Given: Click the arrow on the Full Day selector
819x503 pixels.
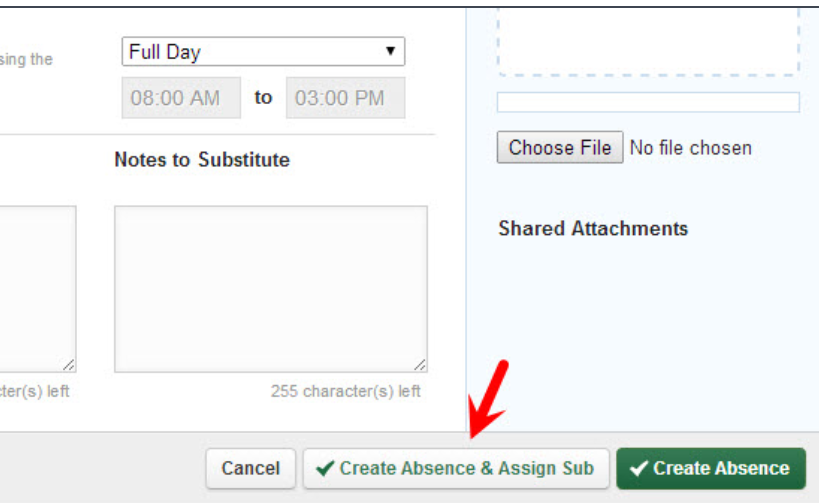Looking at the screenshot, I should 390,52.
